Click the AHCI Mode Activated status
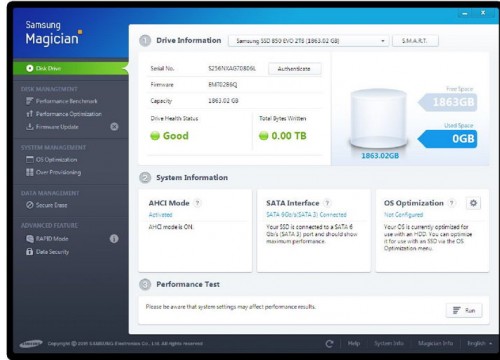This screenshot has width=500, height=360. (160, 215)
